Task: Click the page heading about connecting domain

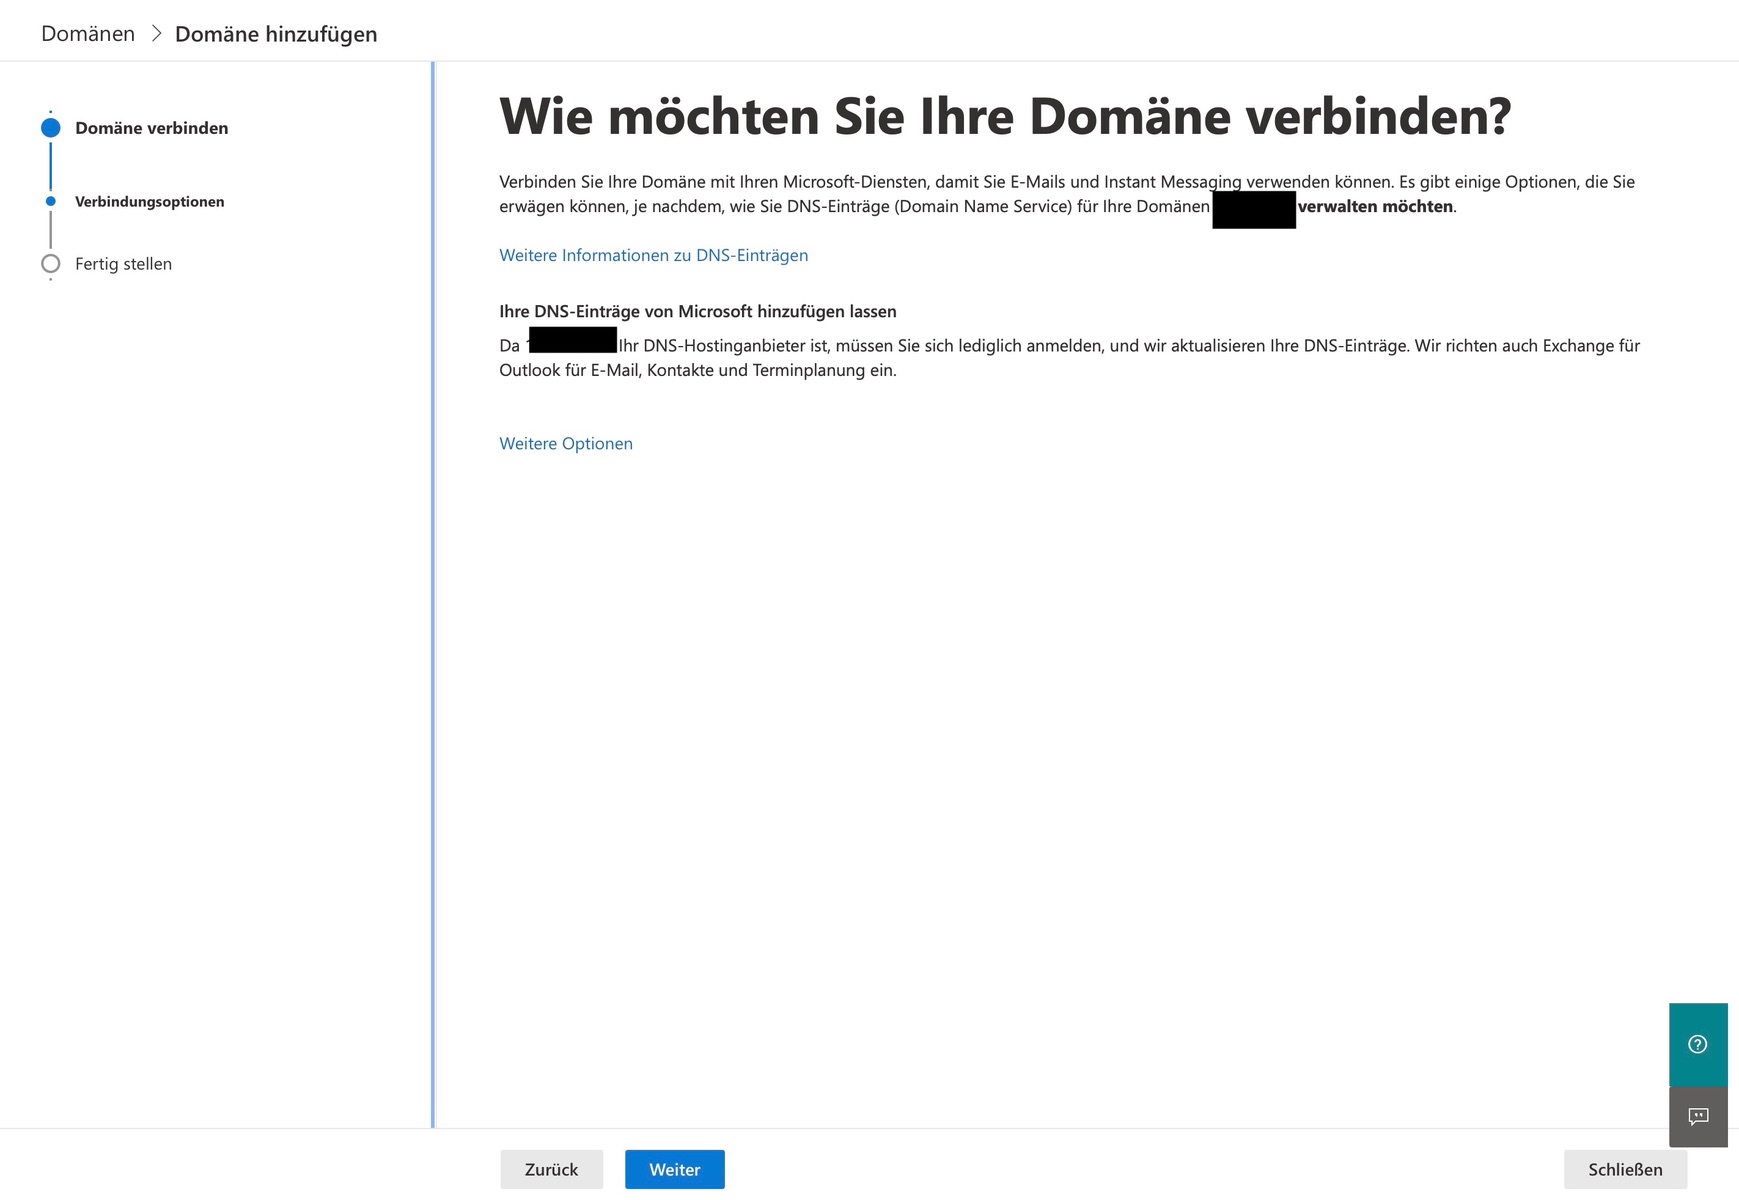Action: (x=1004, y=116)
